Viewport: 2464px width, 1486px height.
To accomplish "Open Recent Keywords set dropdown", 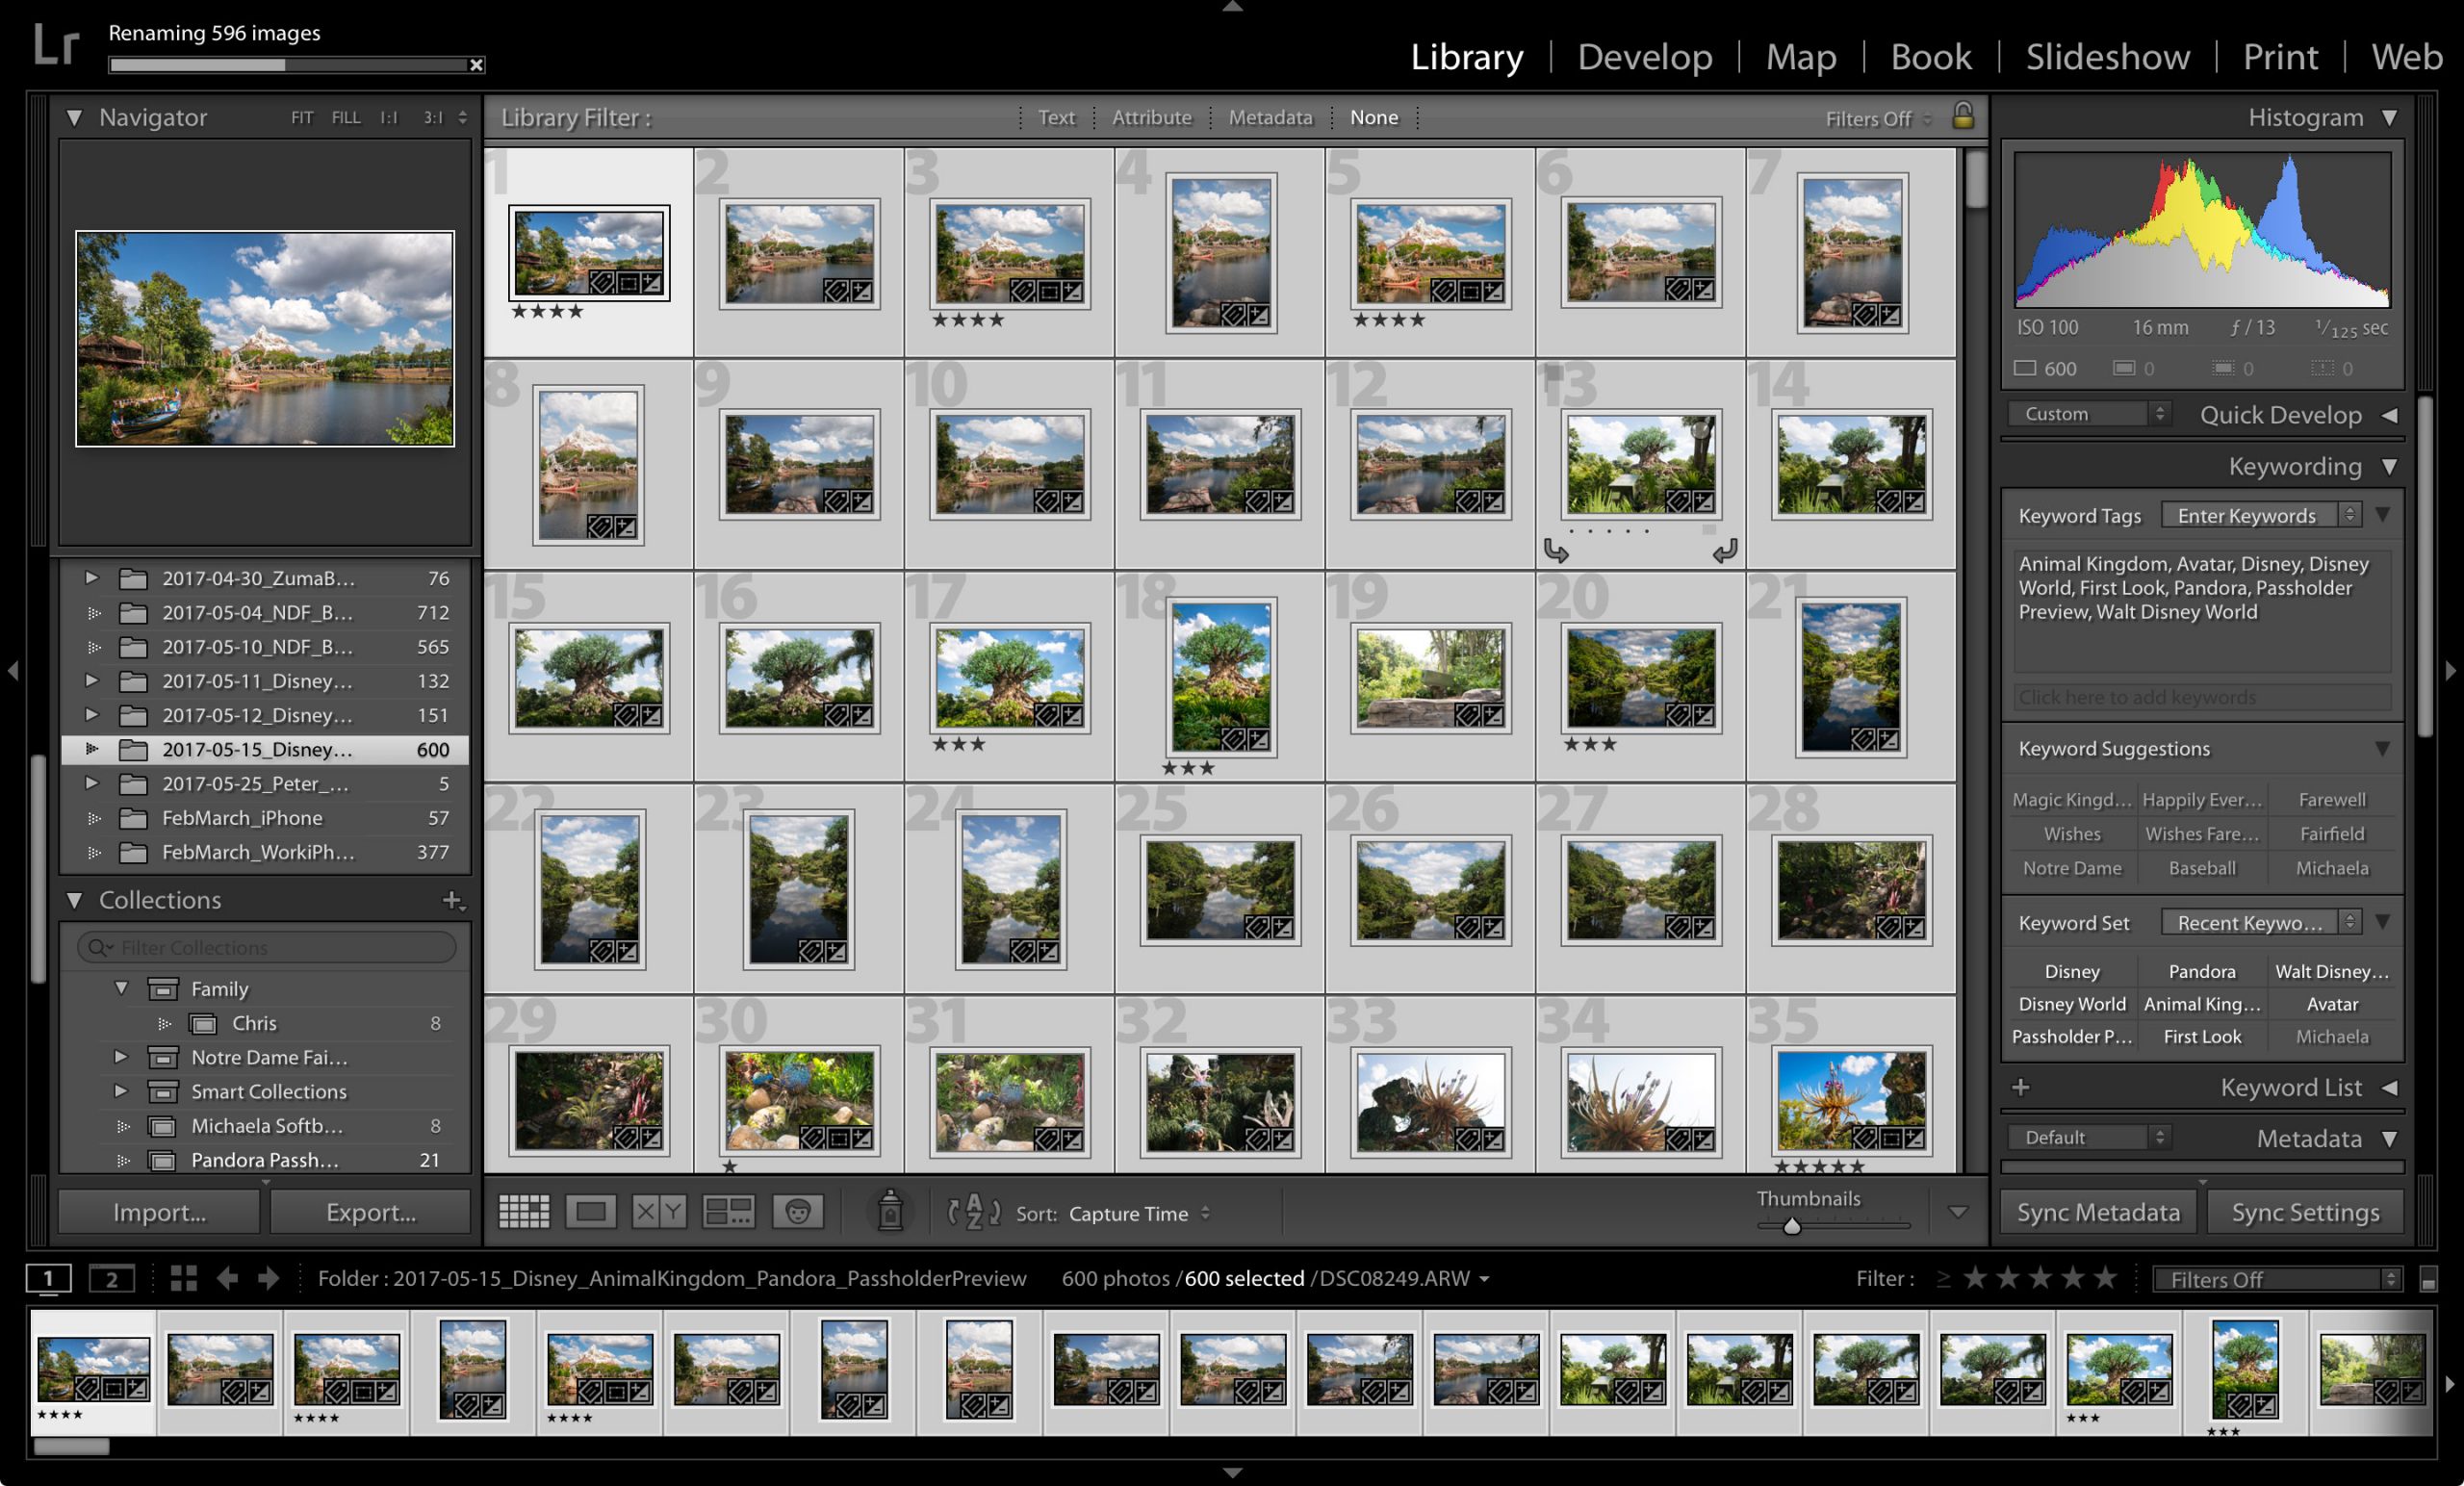I will click(2262, 922).
